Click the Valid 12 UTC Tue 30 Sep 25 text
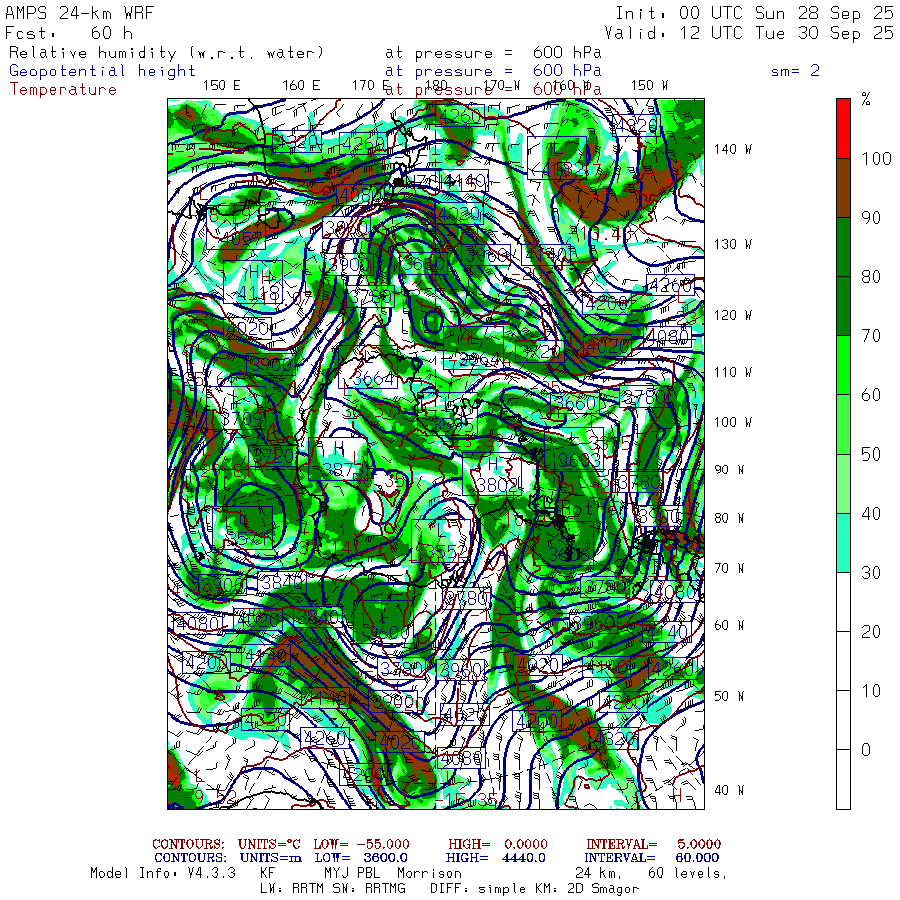The width and height of the screenshot is (900, 900). pos(754,32)
